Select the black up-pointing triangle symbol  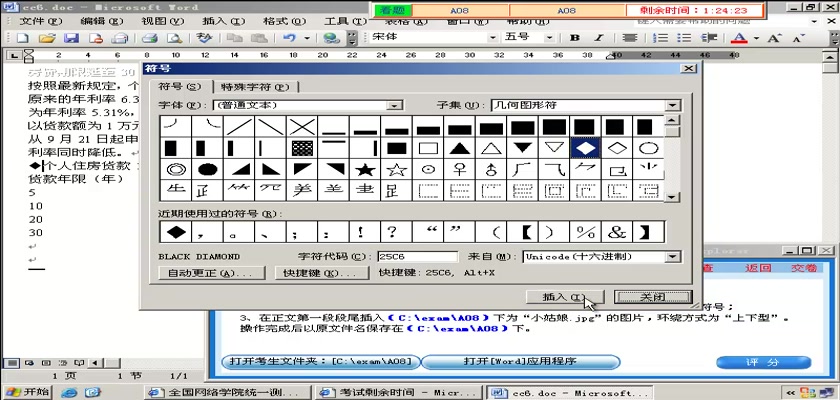tap(460, 148)
